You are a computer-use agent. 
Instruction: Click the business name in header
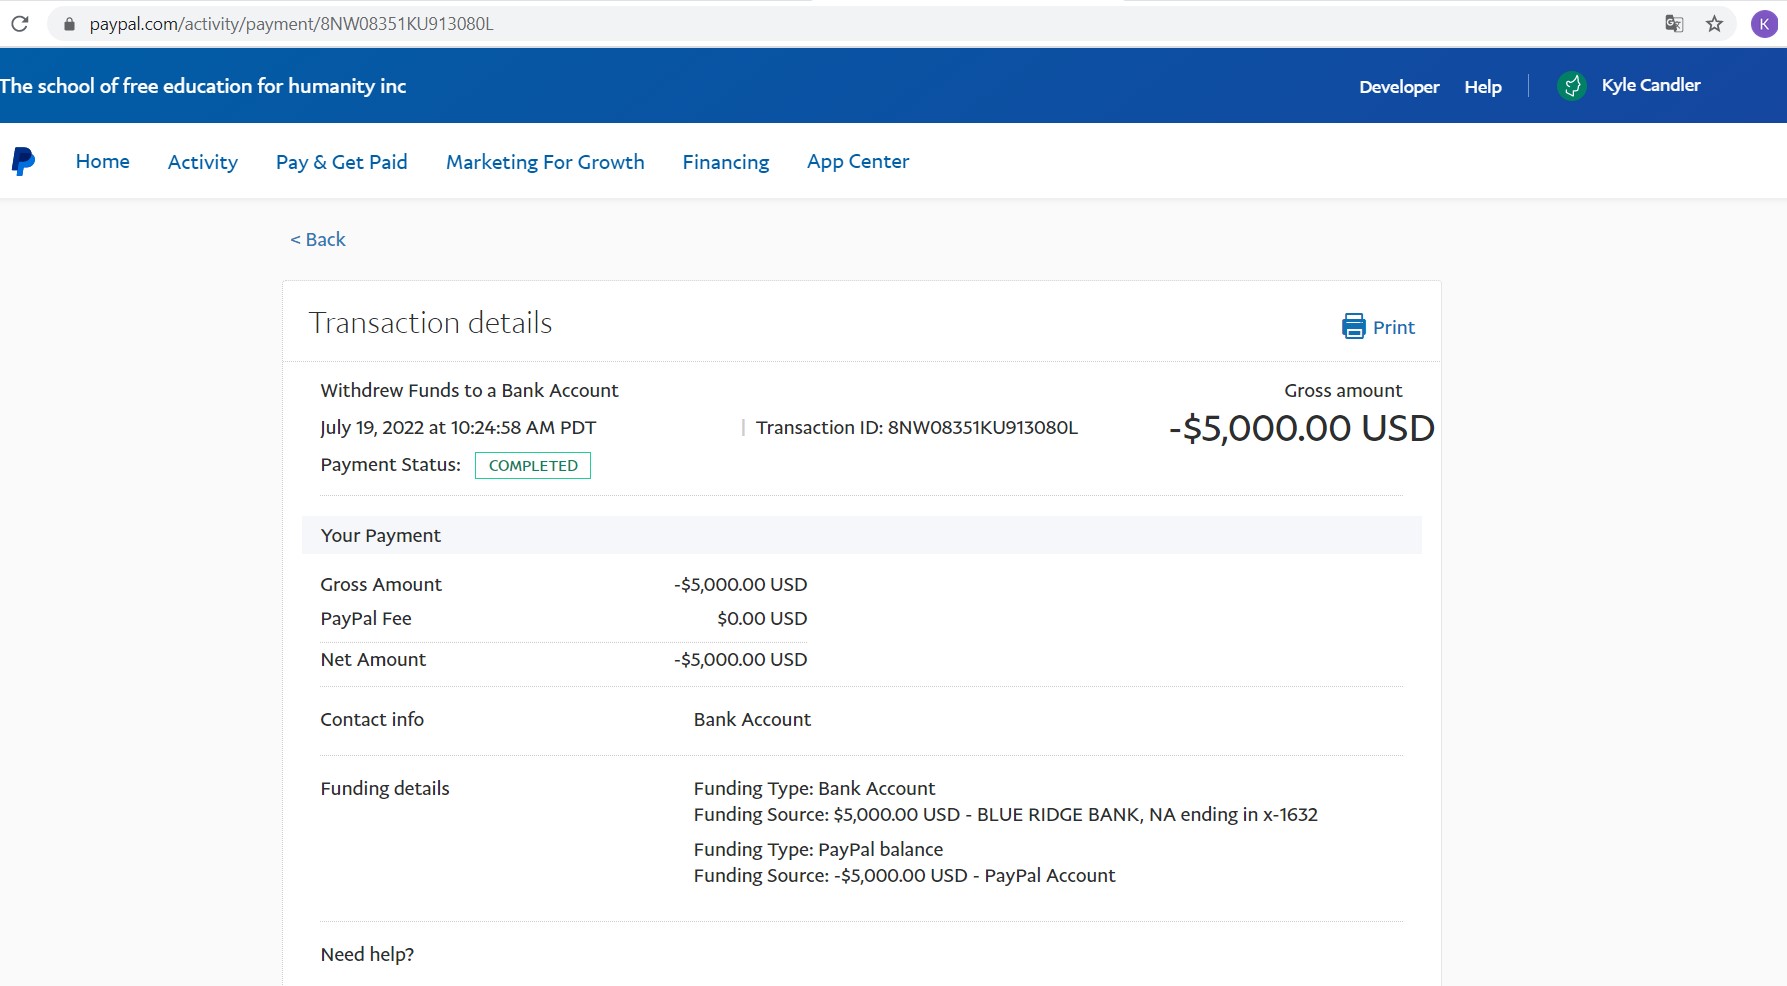pyautogui.click(x=203, y=86)
